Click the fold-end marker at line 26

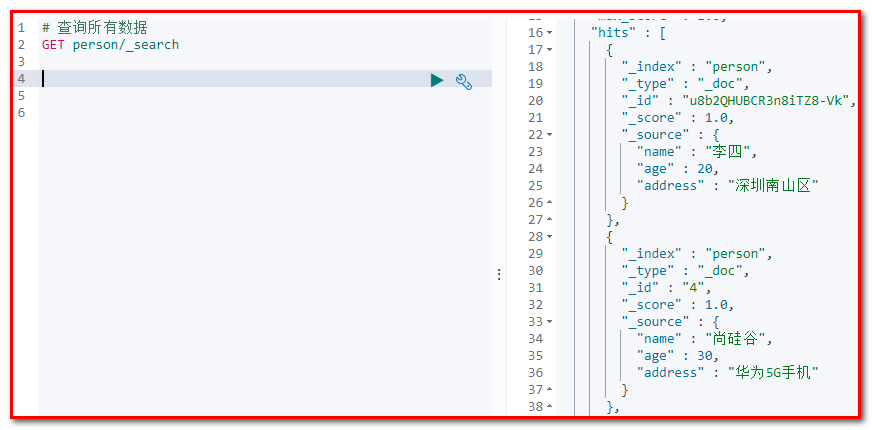[x=549, y=202]
